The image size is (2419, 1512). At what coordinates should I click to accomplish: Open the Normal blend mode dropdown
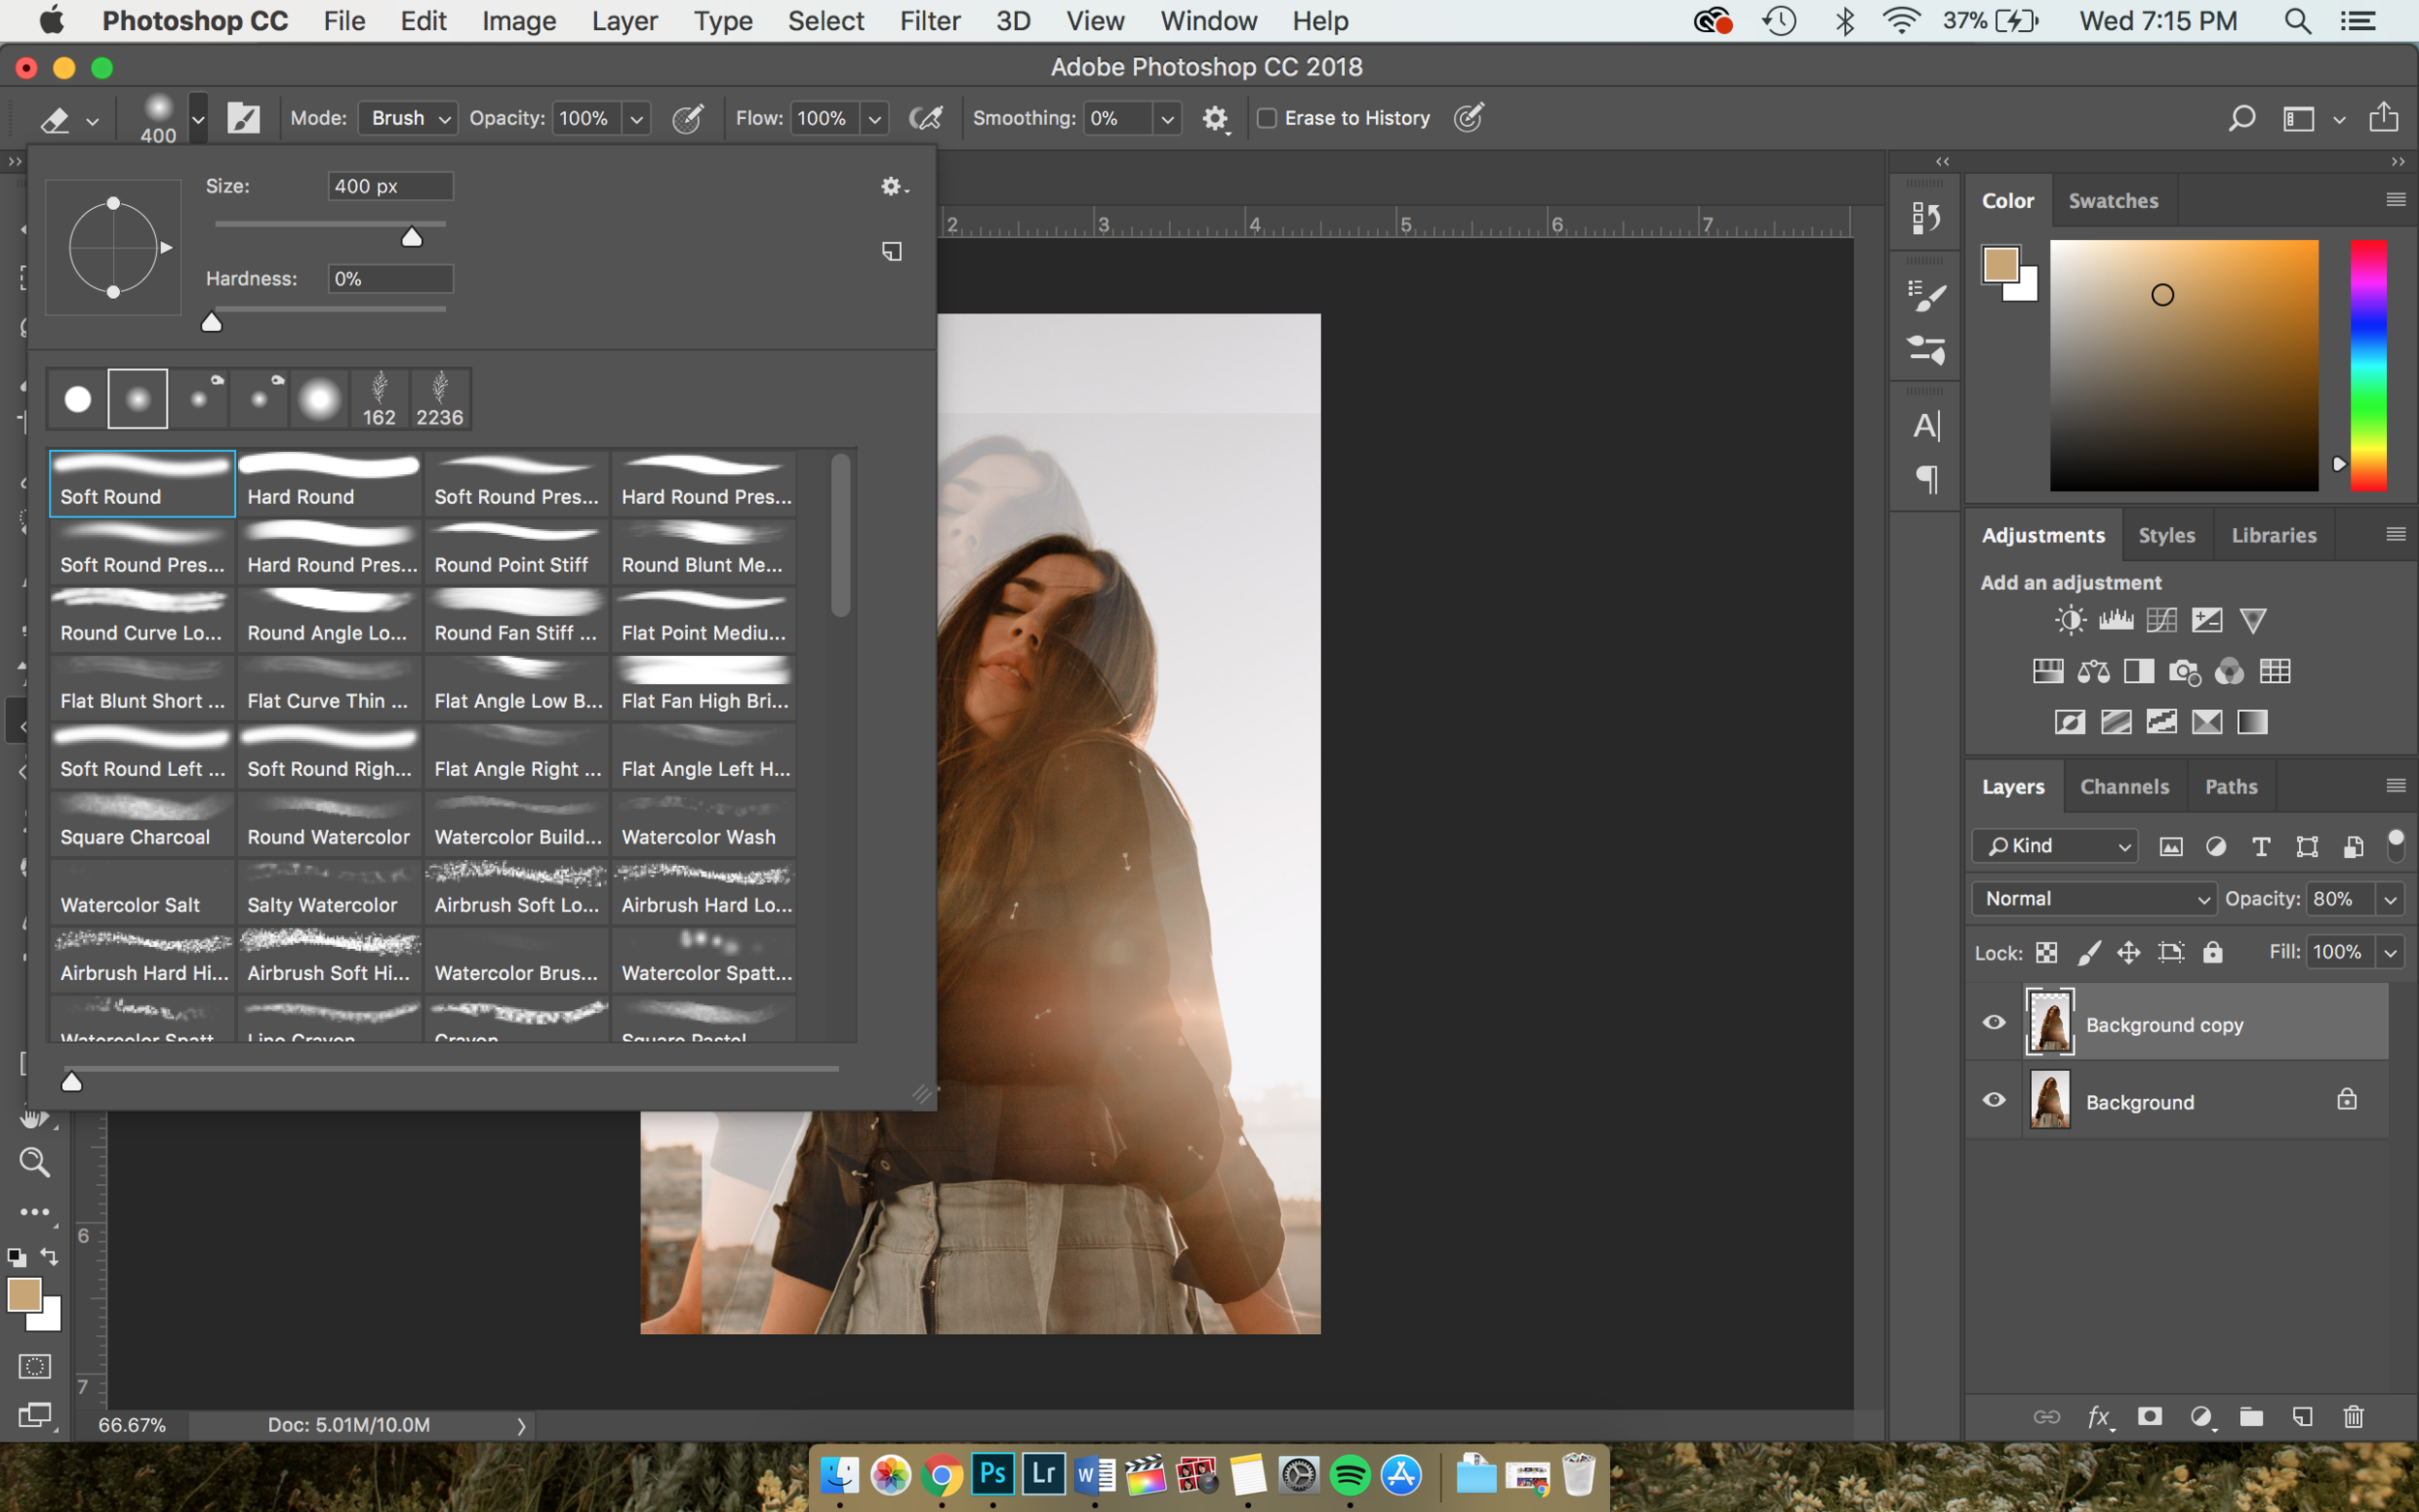(2094, 899)
